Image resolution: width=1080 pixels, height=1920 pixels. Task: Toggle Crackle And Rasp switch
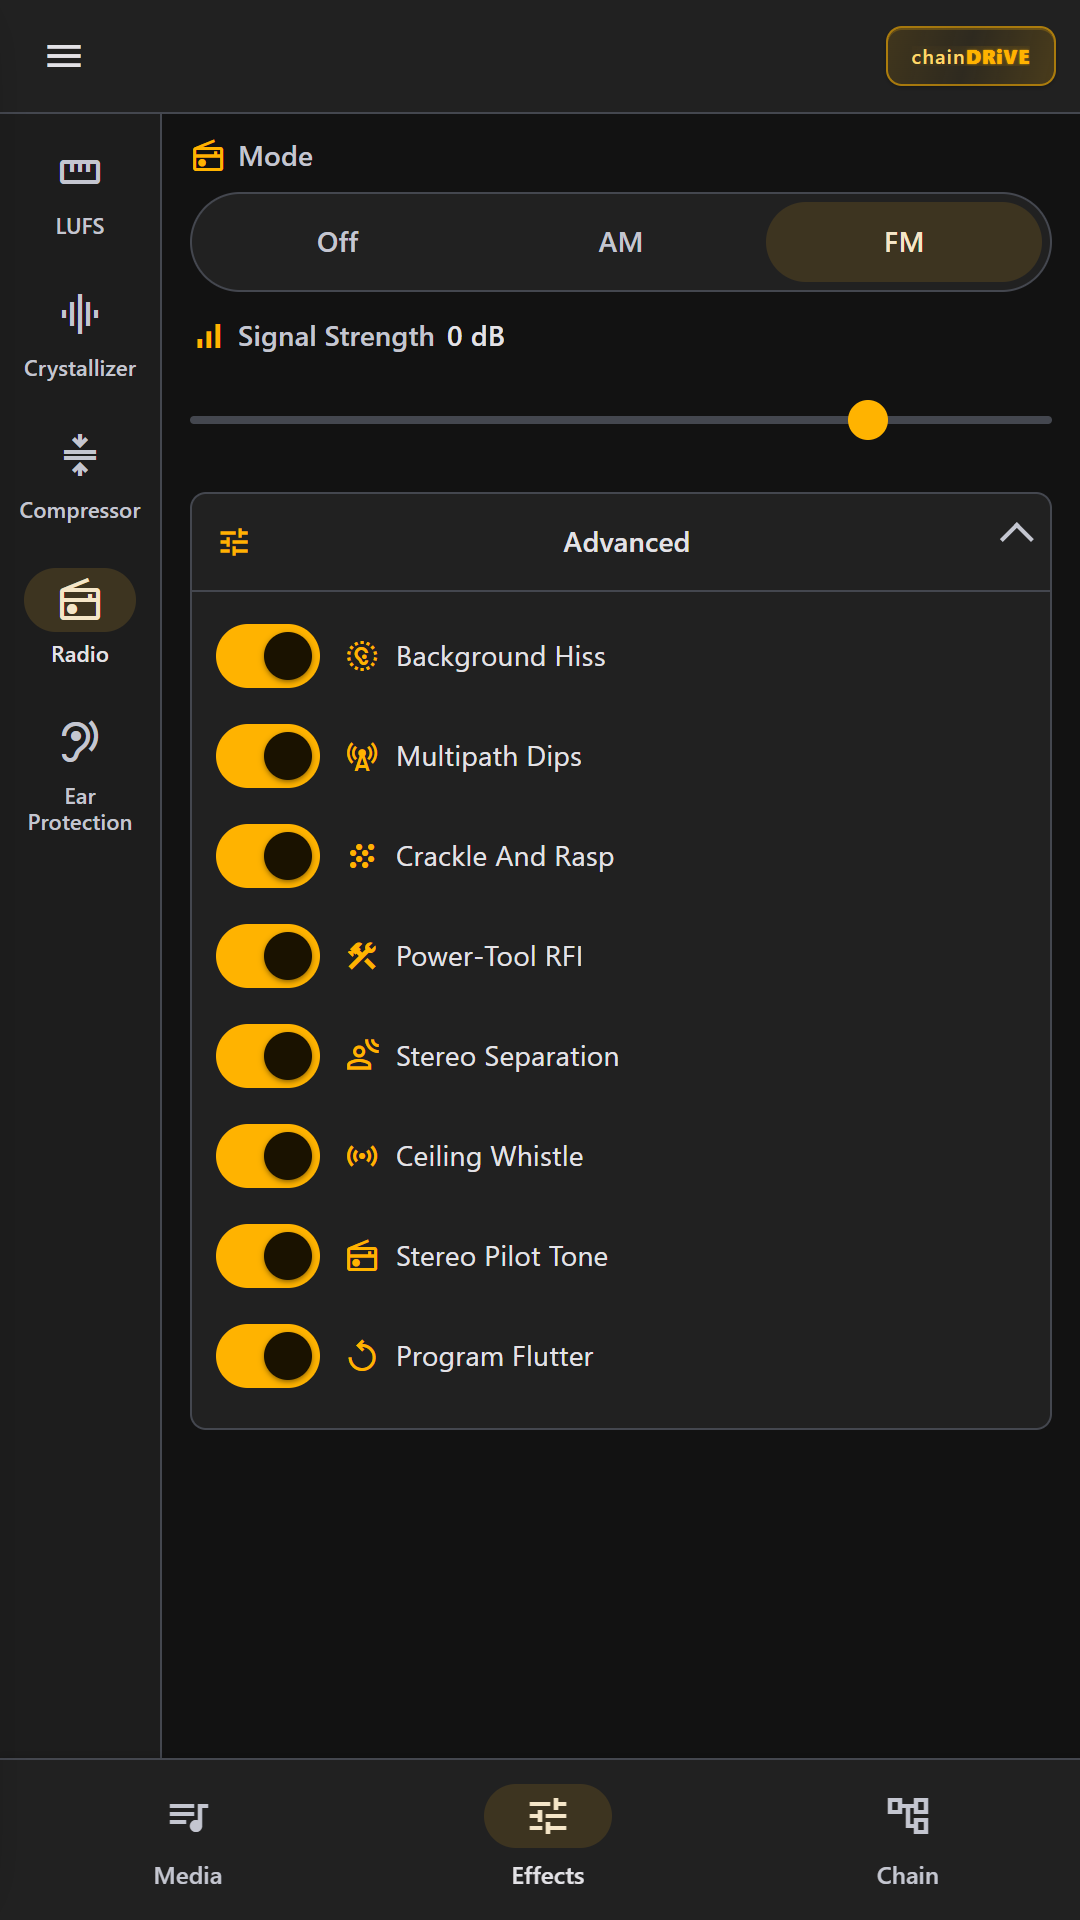click(268, 856)
